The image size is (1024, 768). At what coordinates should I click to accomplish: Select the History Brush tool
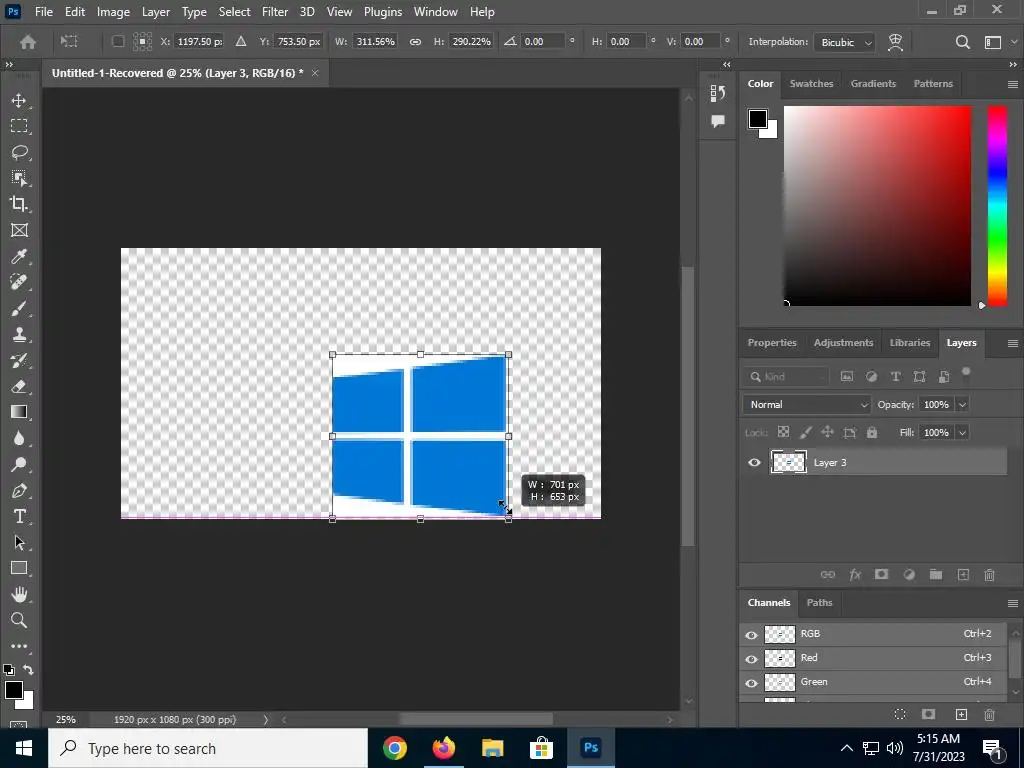pos(19,360)
